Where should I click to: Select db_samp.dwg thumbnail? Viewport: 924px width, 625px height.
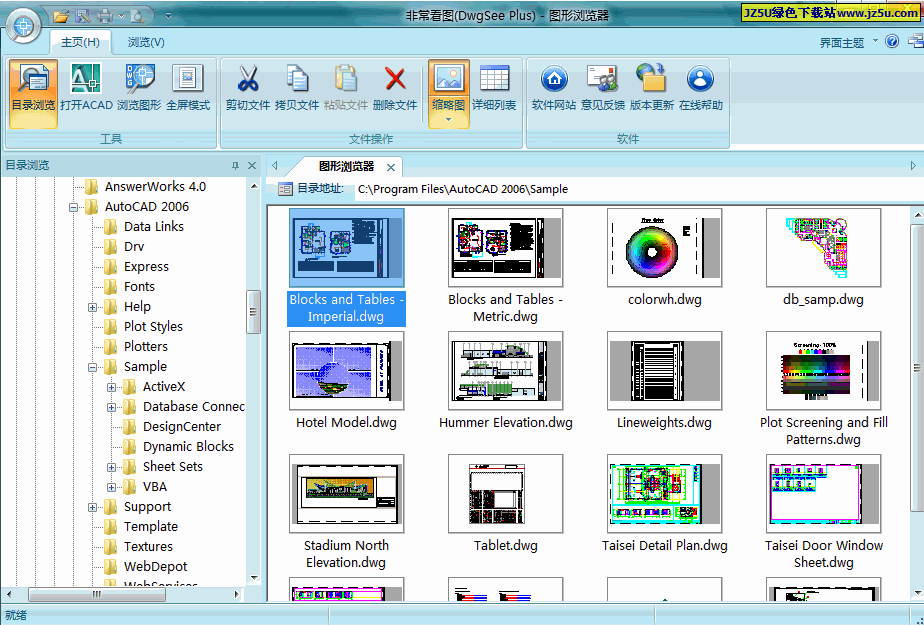(823, 247)
